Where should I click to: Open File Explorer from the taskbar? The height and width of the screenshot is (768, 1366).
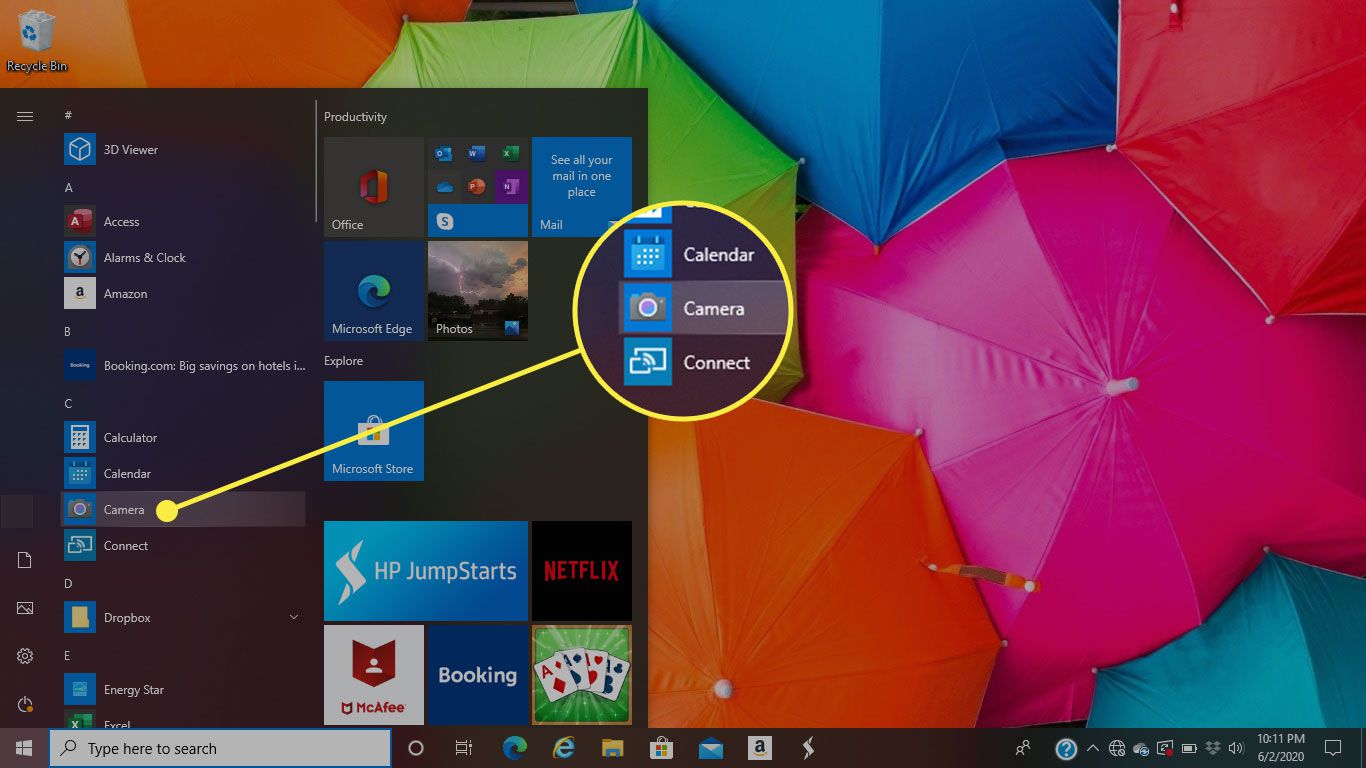[612, 748]
